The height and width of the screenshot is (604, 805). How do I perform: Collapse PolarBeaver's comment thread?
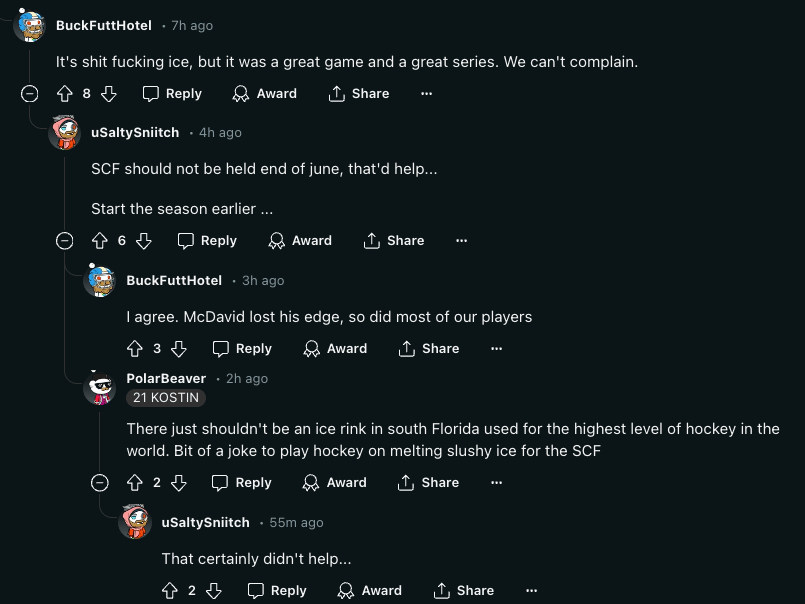pos(100,482)
